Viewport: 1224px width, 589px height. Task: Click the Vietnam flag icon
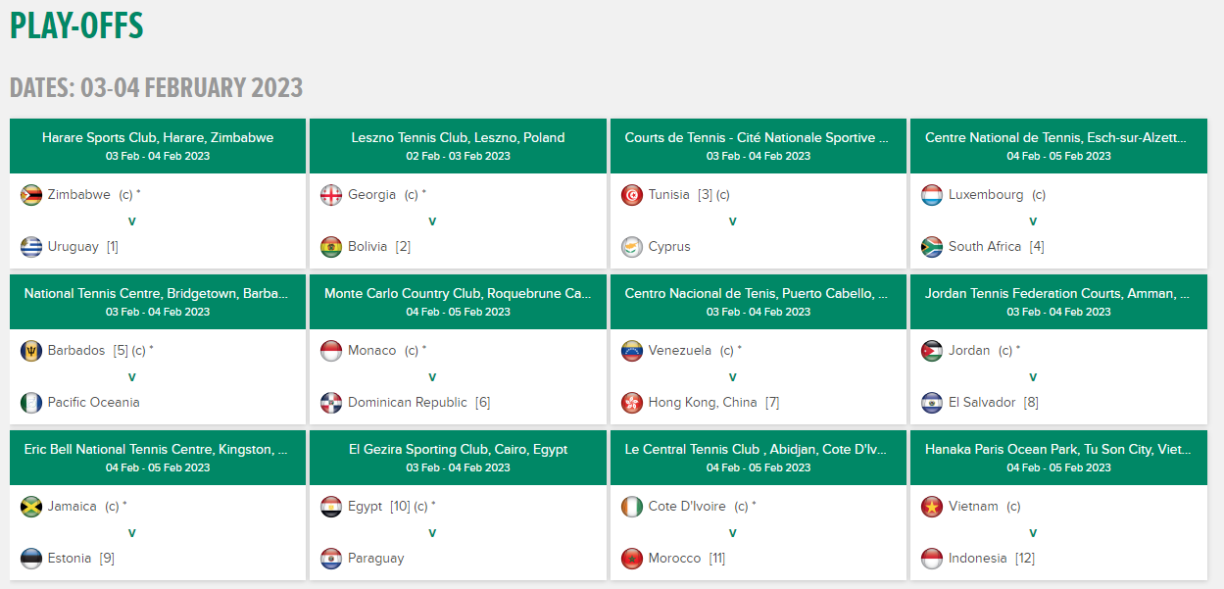click(932, 507)
